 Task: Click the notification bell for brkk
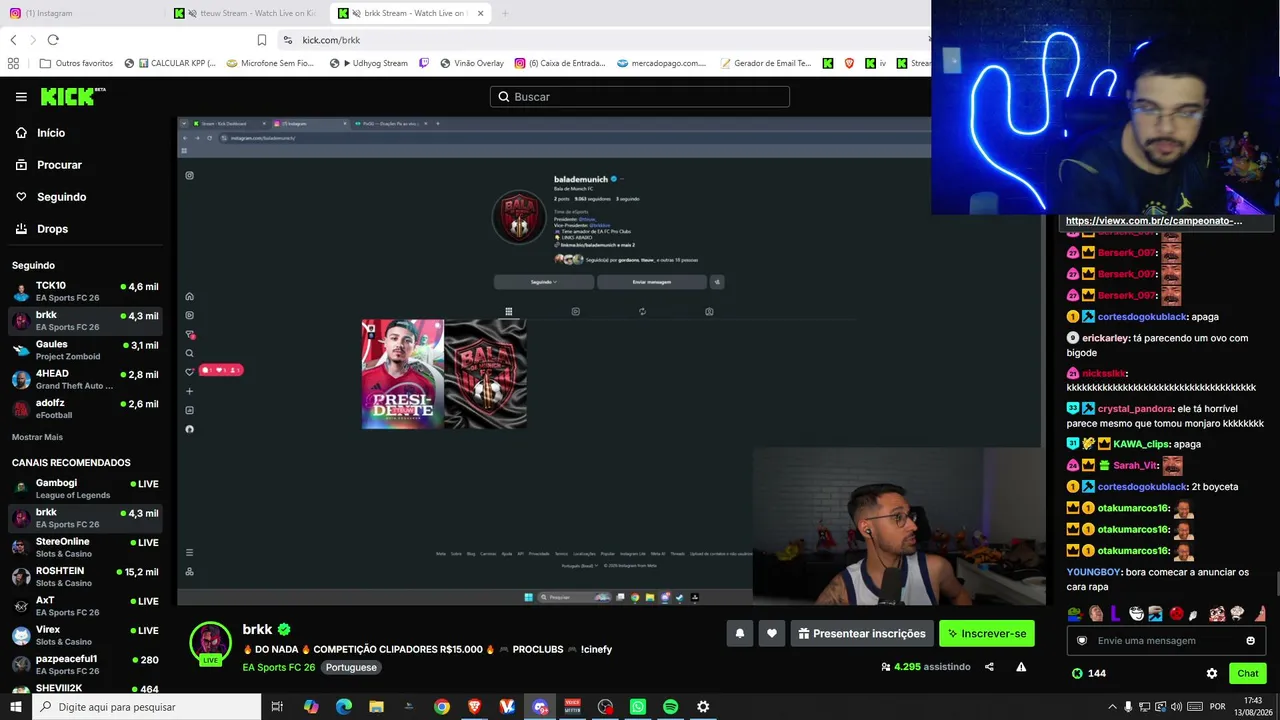740,633
